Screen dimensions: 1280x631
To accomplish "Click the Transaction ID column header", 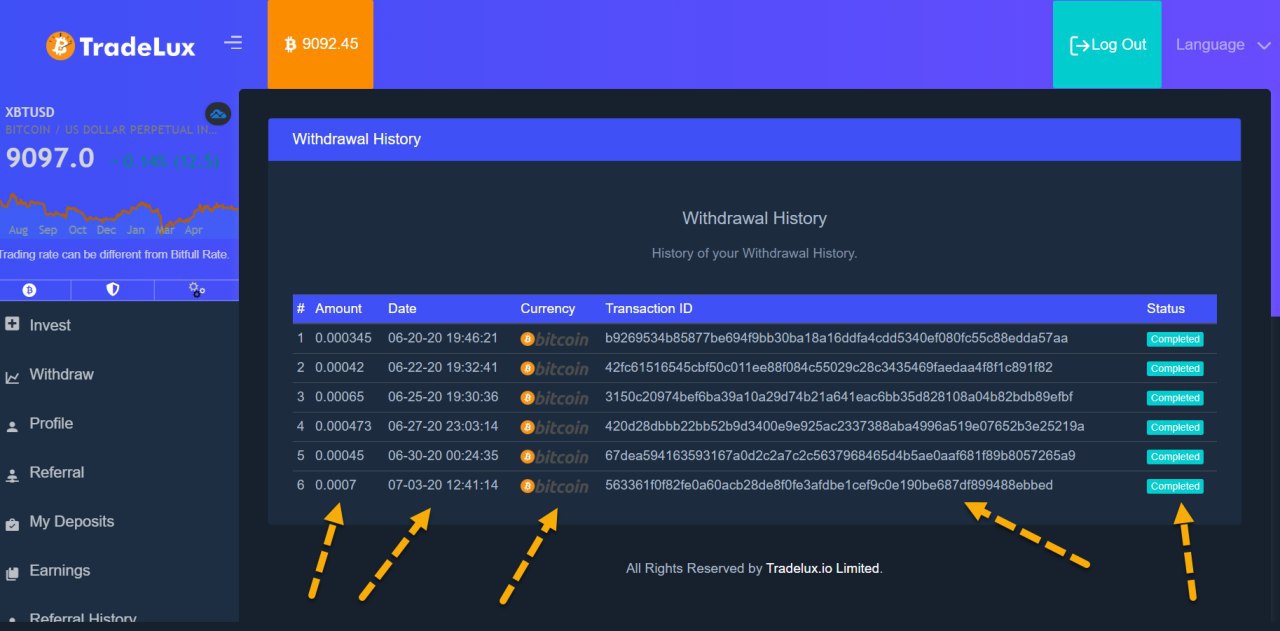I will click(x=649, y=308).
